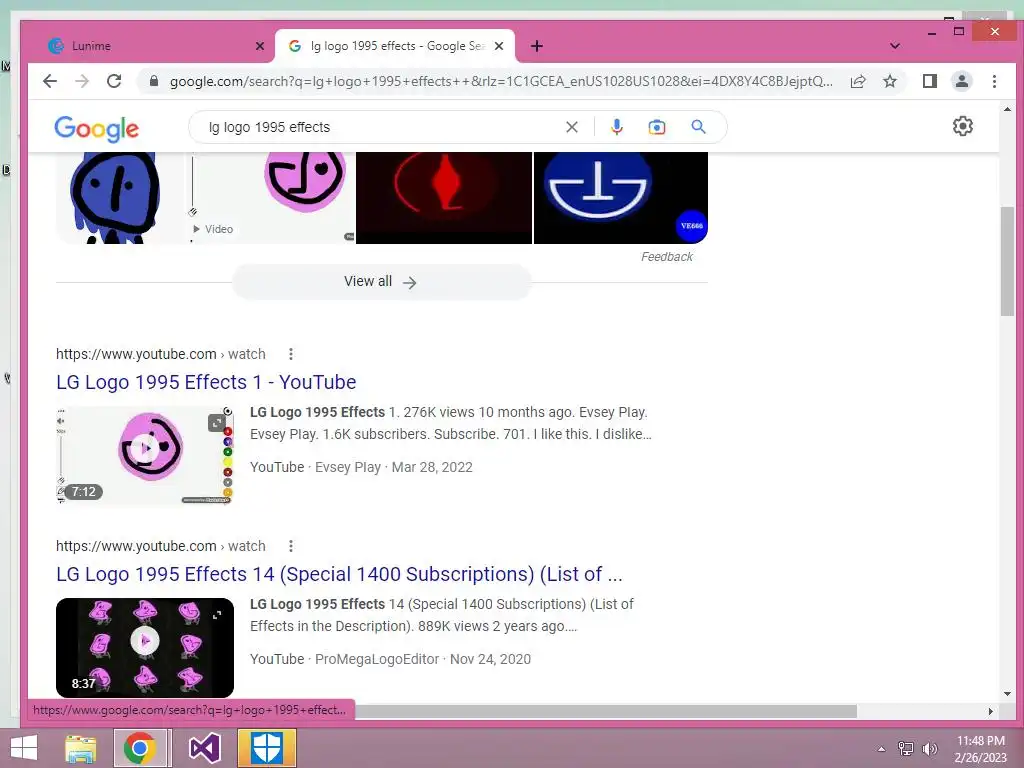
Task: Open the blue VE666 logo thumbnail
Action: (620, 197)
